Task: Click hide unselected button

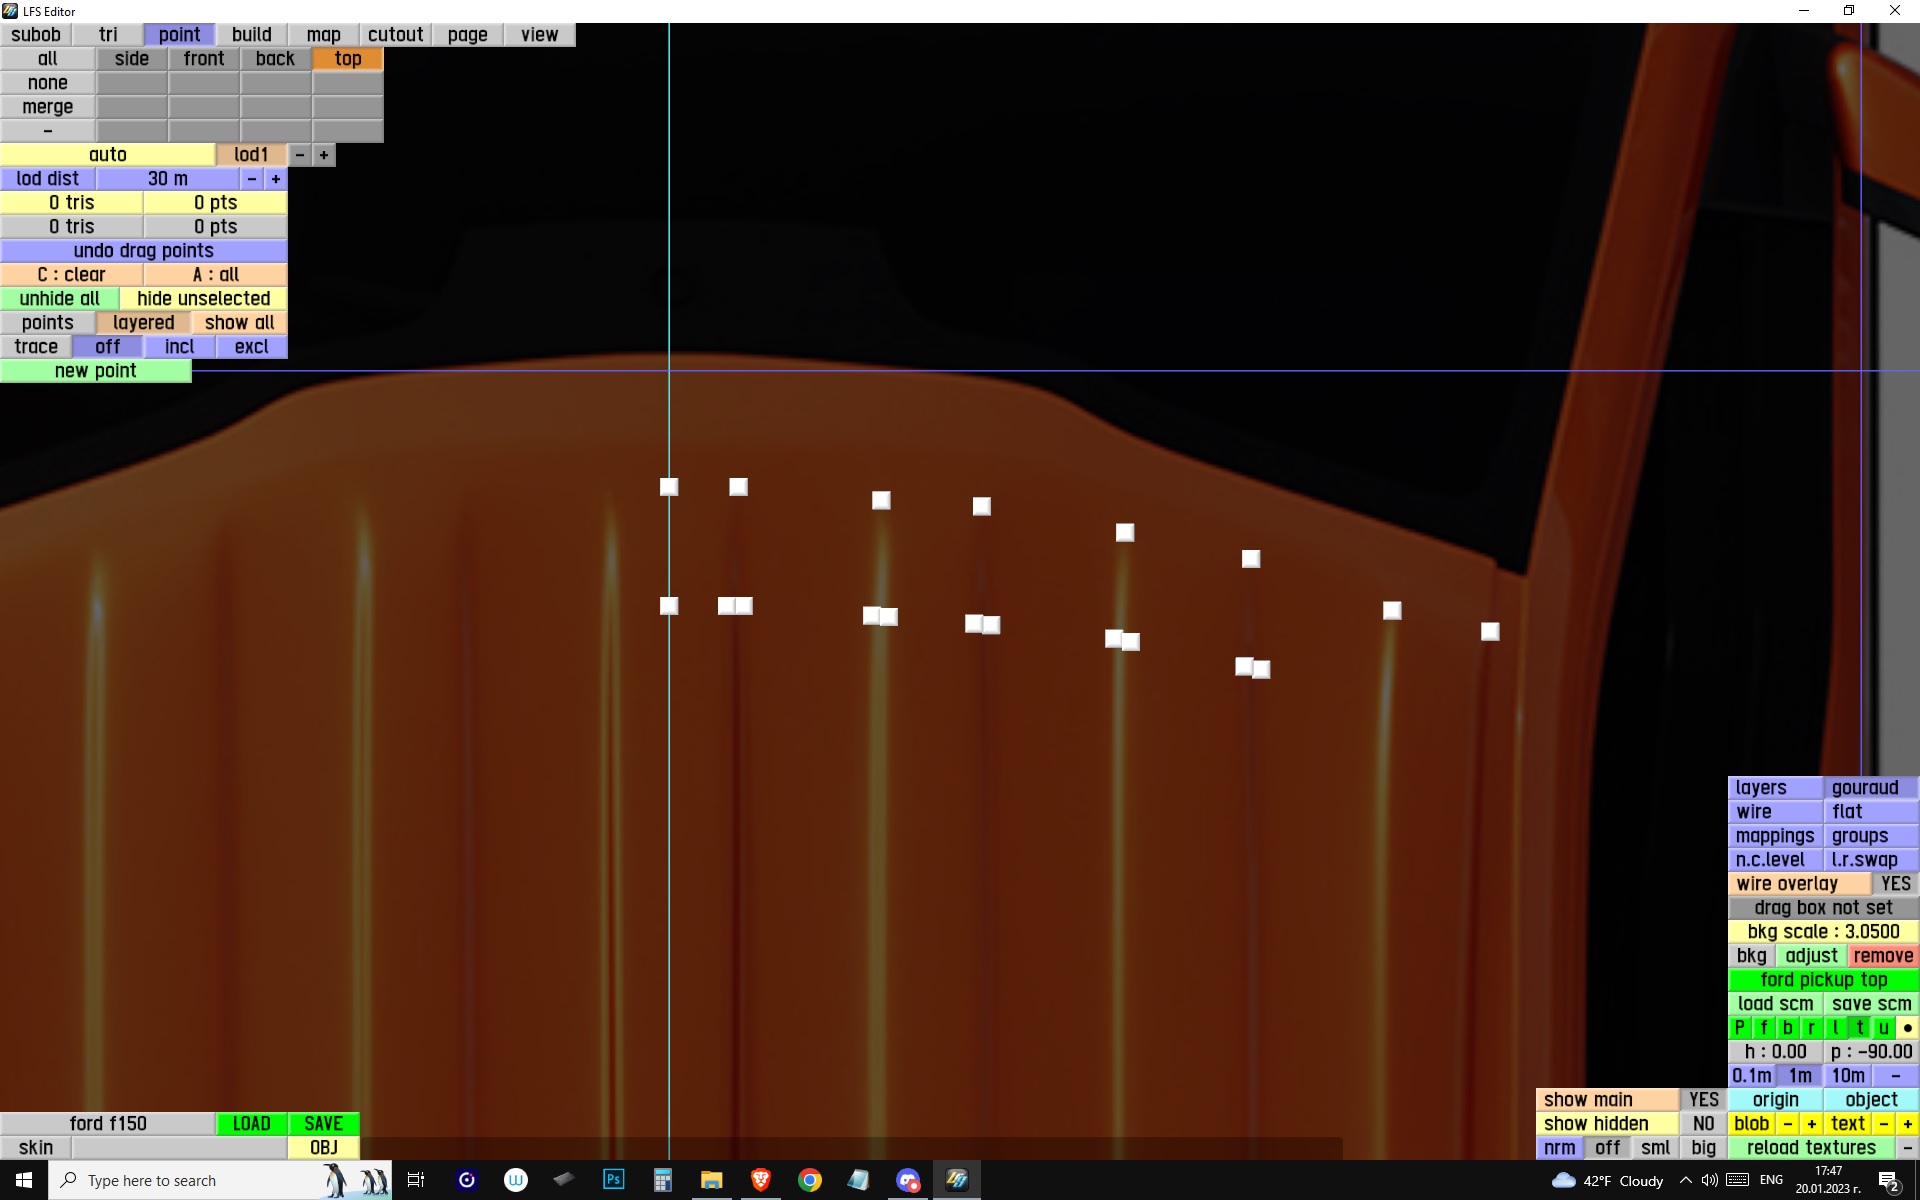Action: coord(203,298)
